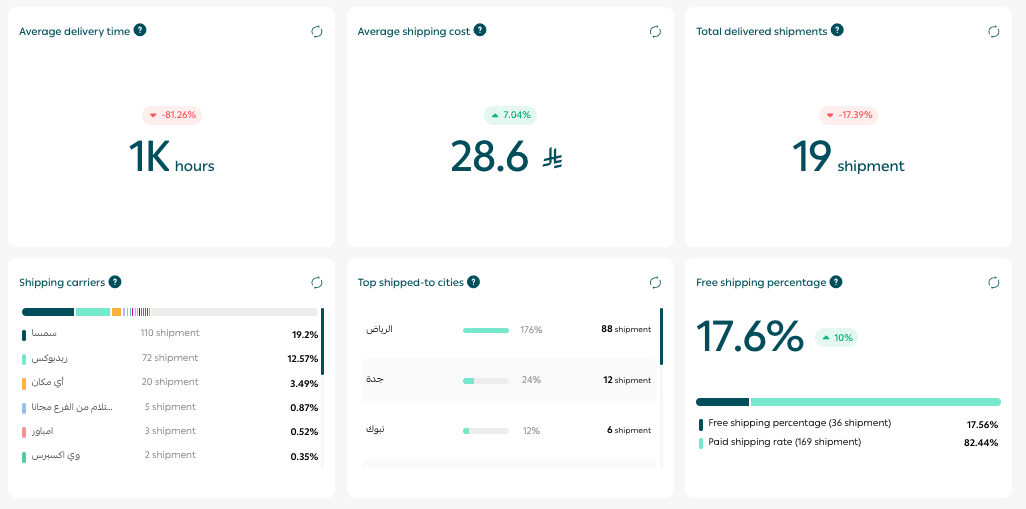Select the ريدبوكس carrier row
Image resolution: width=1026 pixels, height=509 pixels.
tap(170, 358)
